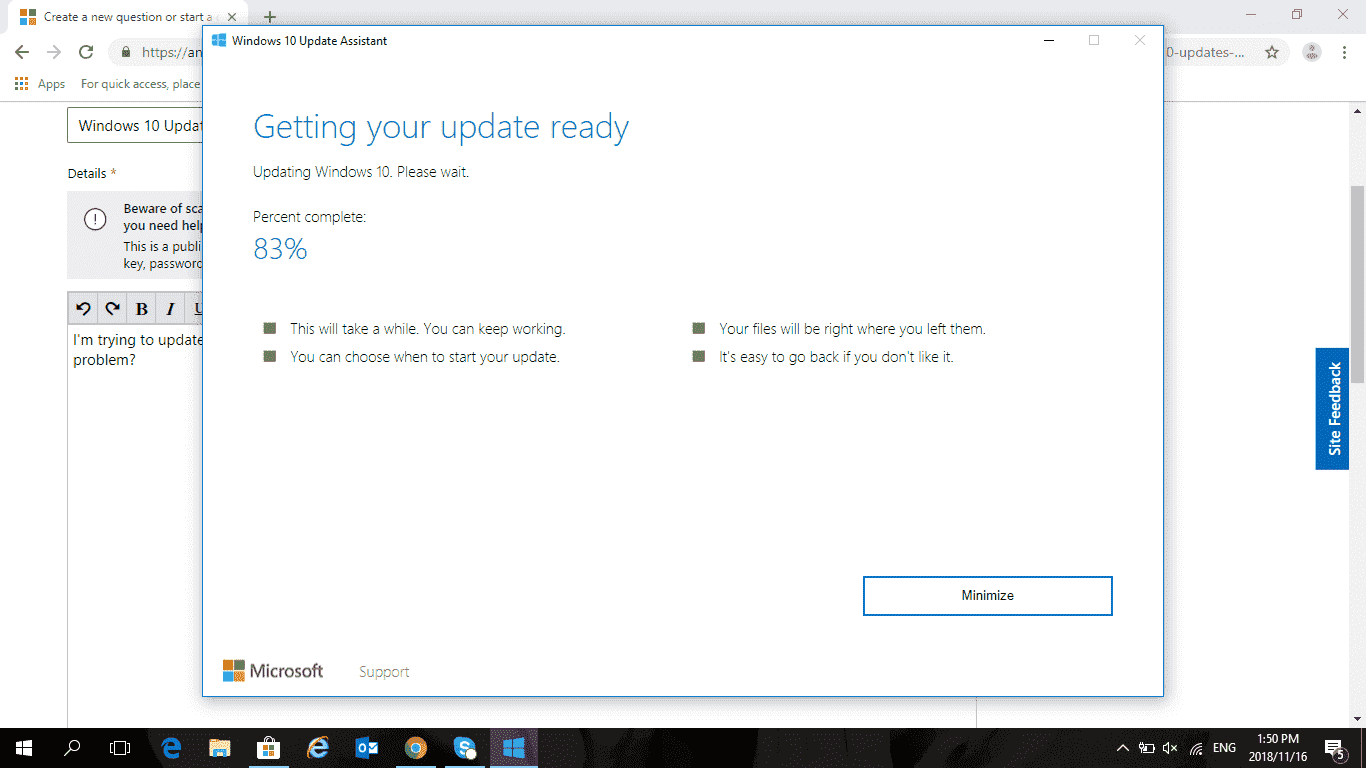Viewport: 1366px width, 768px height.
Task: Minimize the Chrome browser window
Action: [x=1251, y=14]
